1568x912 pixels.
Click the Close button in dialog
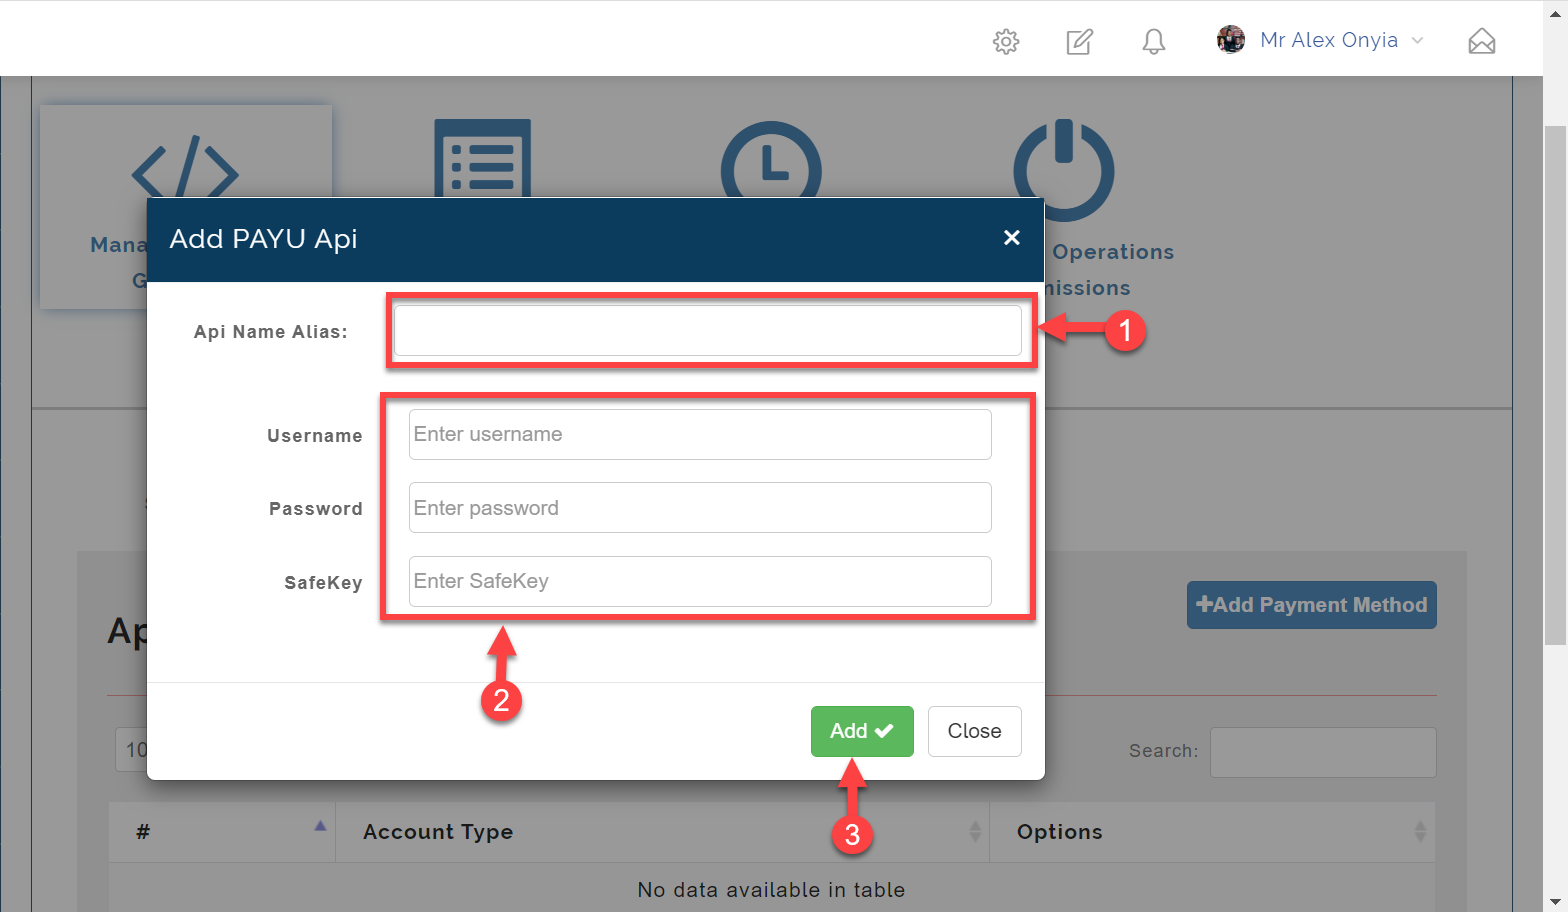pyautogui.click(x=975, y=731)
